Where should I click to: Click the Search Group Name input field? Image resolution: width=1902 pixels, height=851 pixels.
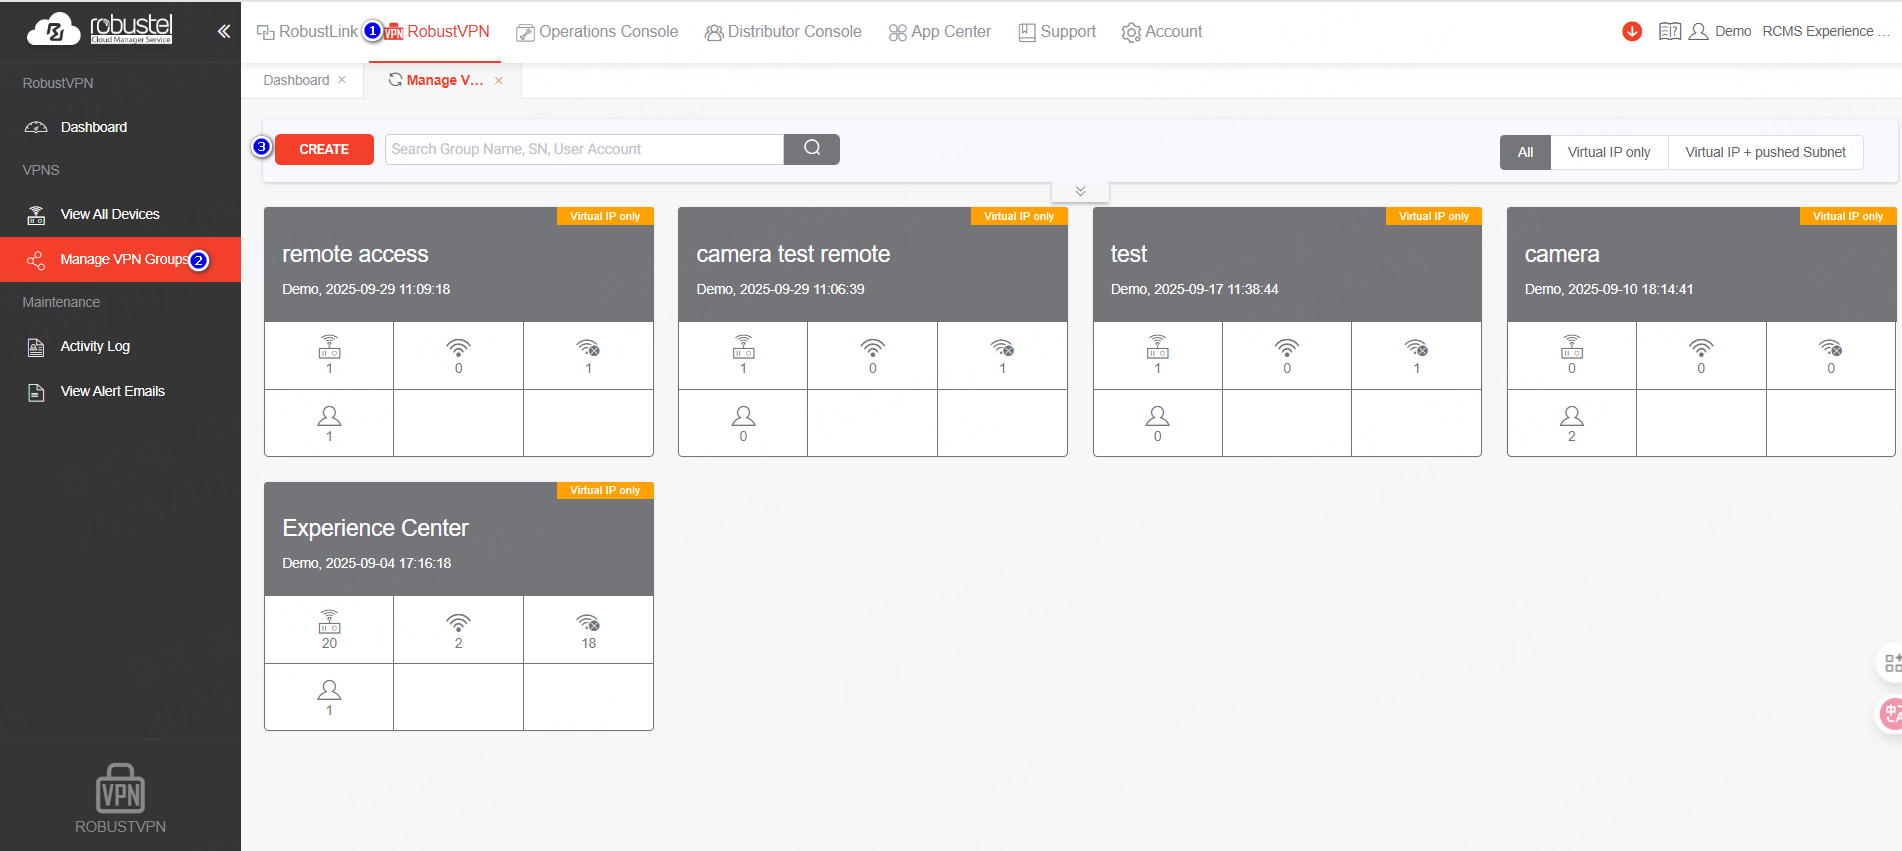(x=583, y=149)
